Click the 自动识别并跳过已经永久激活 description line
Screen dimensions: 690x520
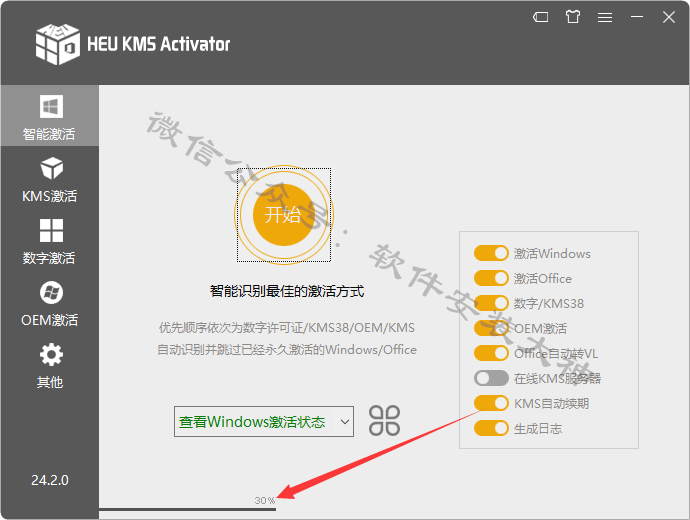coord(287,350)
